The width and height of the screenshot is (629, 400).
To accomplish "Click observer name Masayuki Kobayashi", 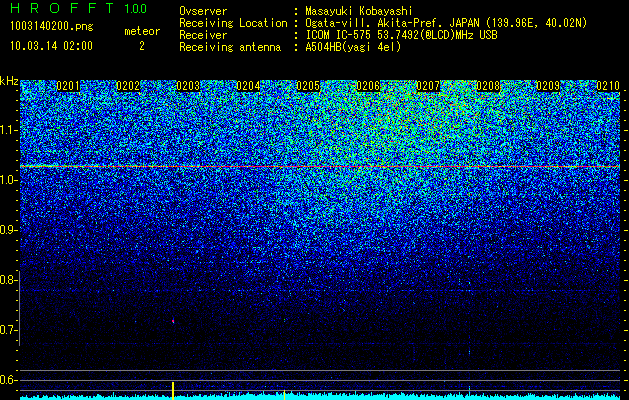I will tap(359, 11).
